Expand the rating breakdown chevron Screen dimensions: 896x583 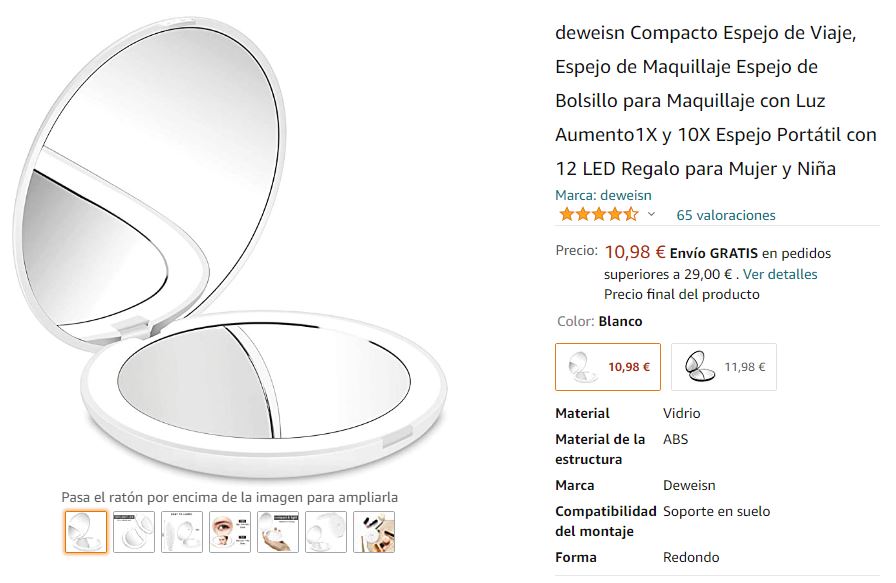pos(652,215)
